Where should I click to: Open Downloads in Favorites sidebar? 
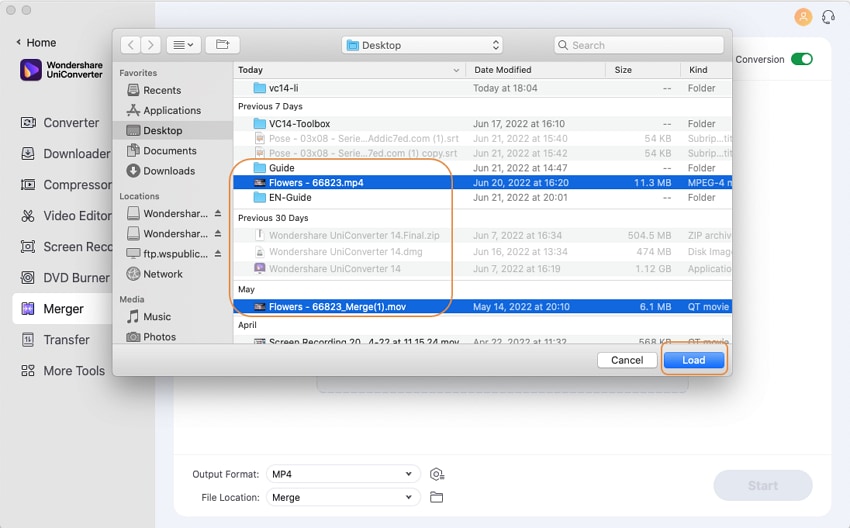[x=160, y=171]
